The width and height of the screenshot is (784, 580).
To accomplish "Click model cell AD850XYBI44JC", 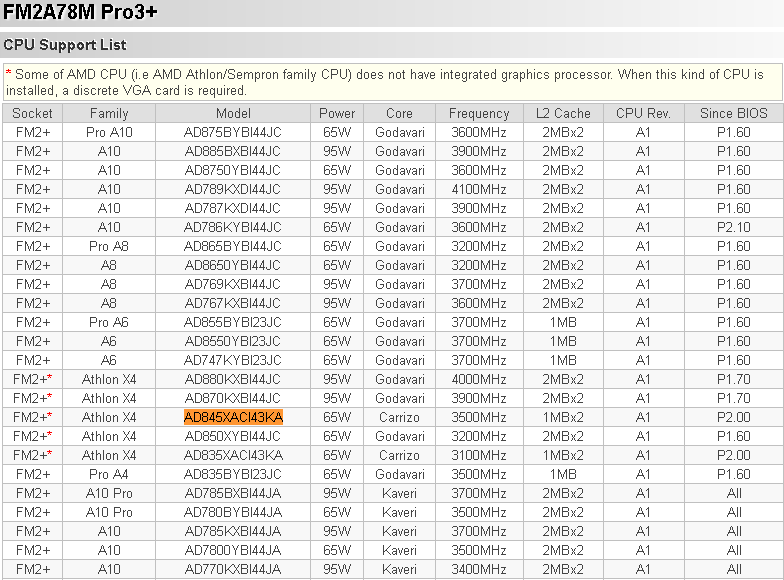I will coord(233,436).
